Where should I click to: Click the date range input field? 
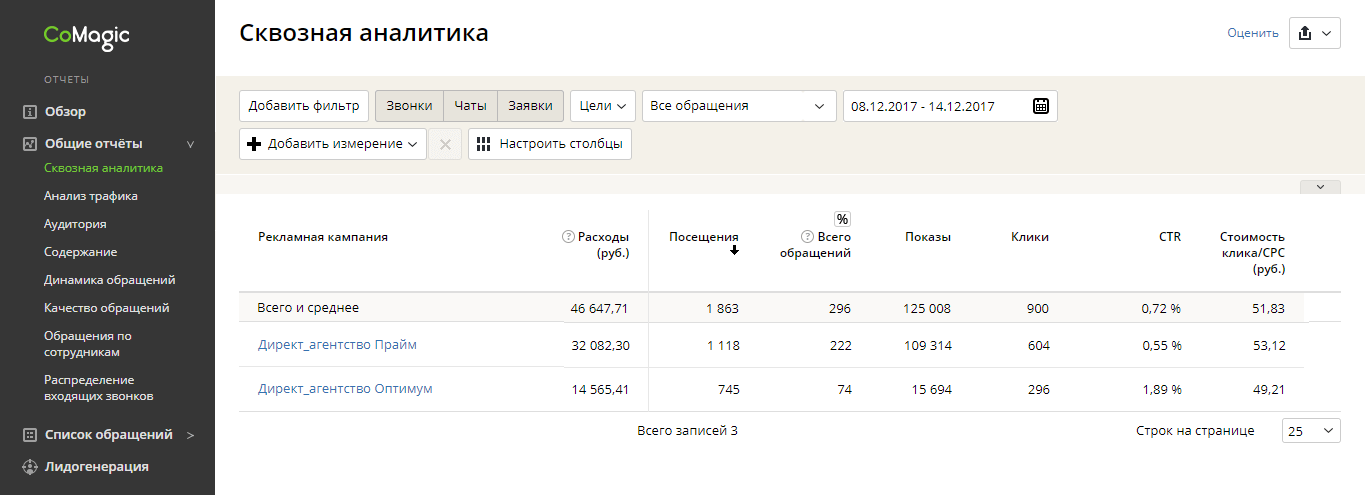click(x=935, y=106)
